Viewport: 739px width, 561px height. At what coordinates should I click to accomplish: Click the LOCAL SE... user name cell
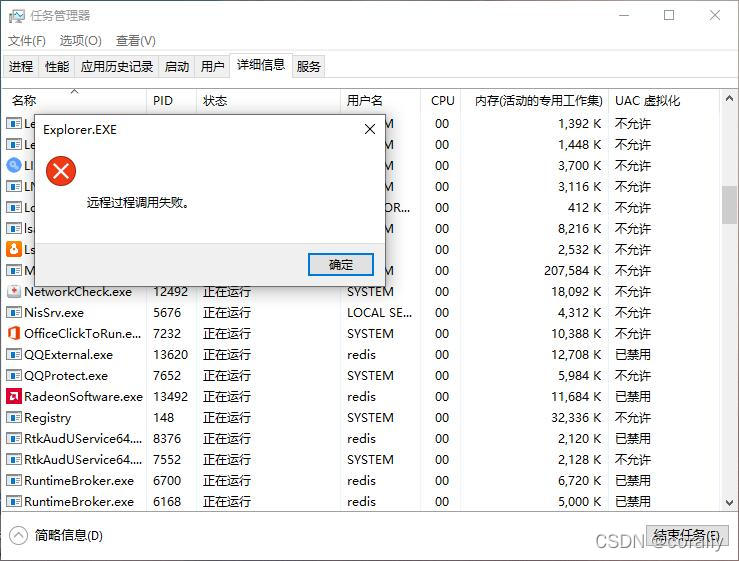tap(379, 313)
